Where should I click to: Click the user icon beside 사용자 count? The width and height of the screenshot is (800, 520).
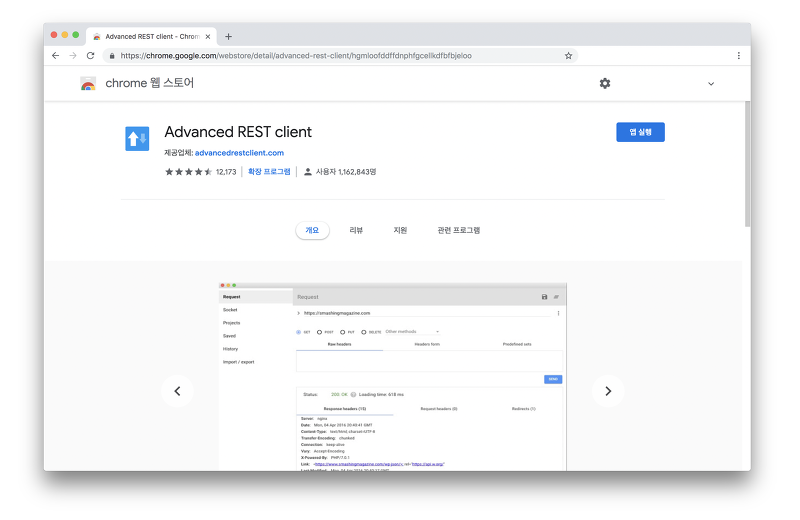(308, 172)
